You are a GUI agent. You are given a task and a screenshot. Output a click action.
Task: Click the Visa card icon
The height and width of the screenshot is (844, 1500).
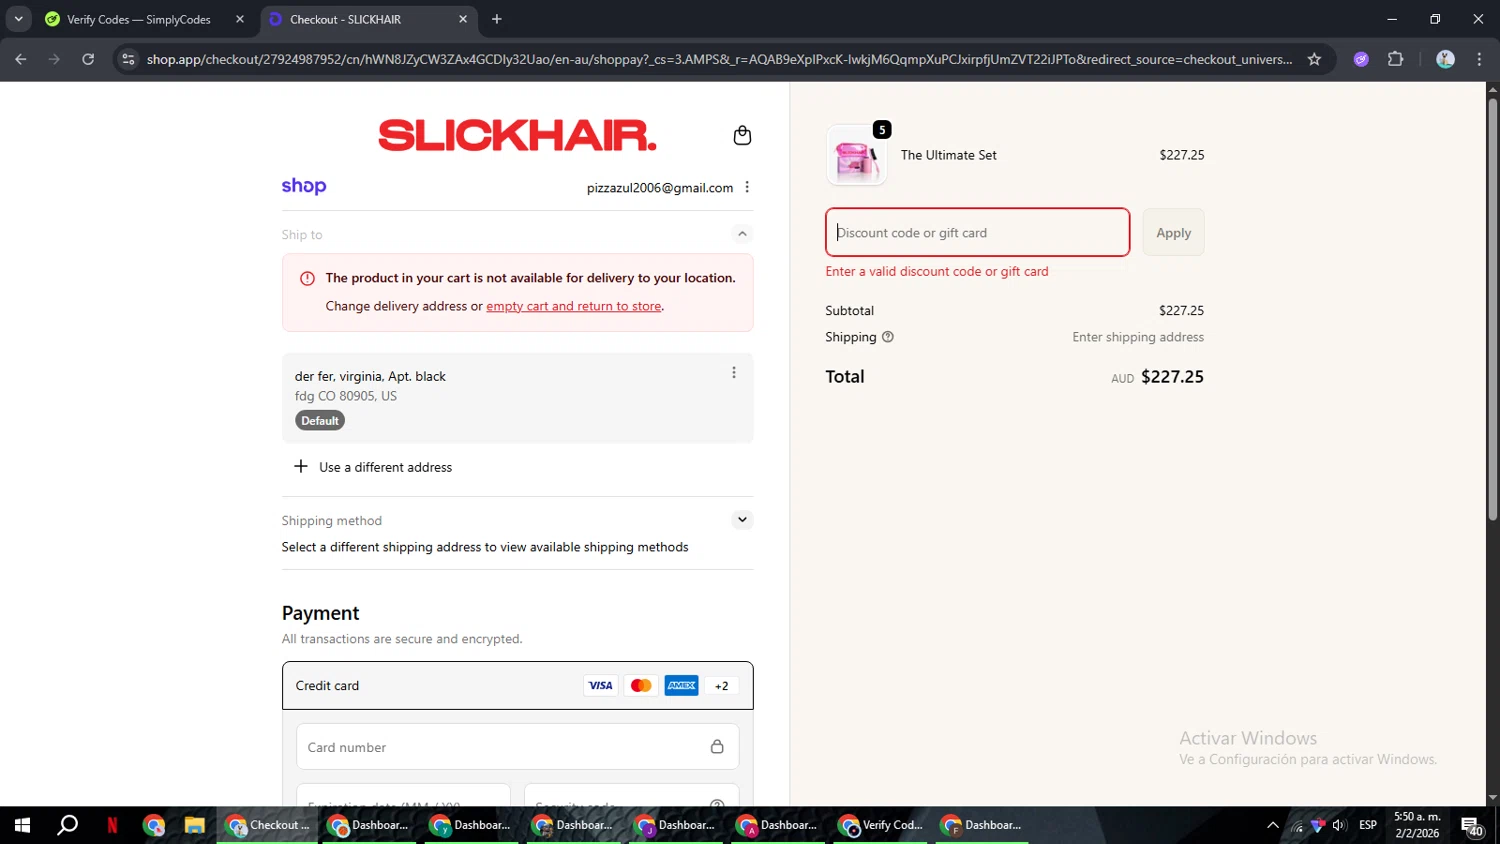click(600, 686)
